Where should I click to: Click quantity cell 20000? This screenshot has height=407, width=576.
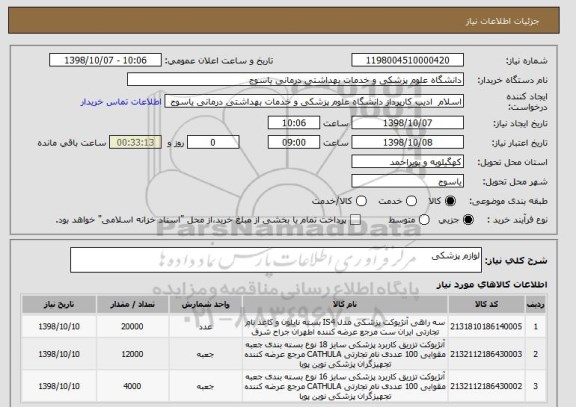tap(132, 327)
